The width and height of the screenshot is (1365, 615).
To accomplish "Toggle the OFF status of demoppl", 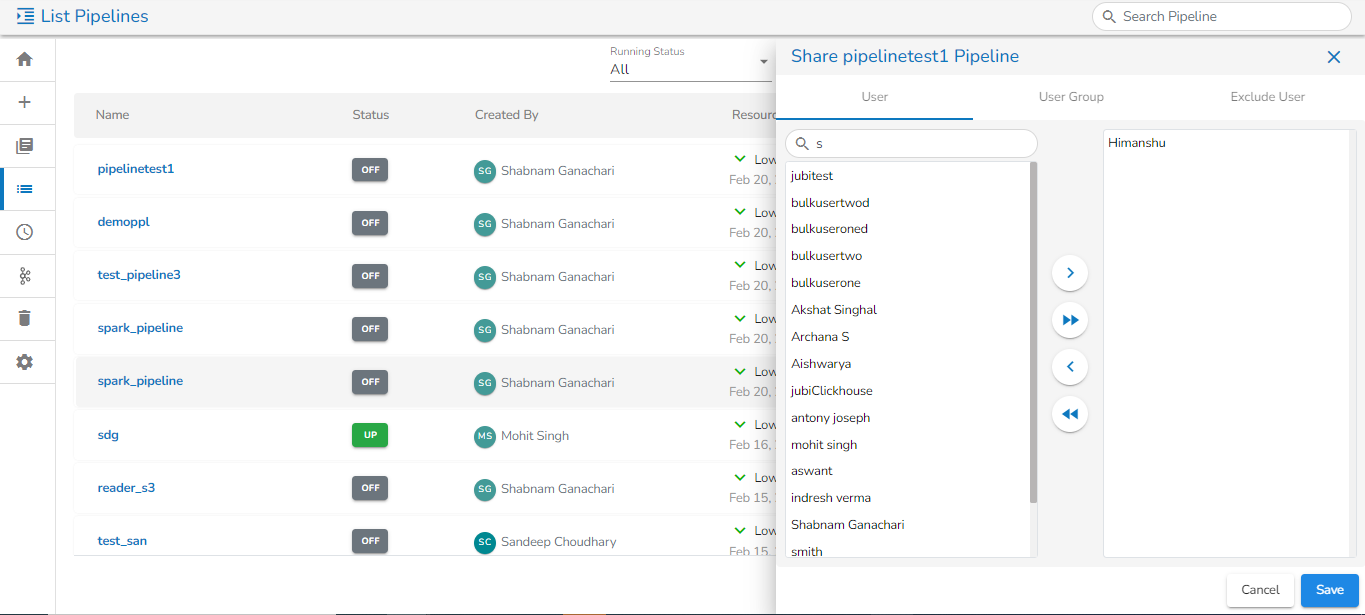I will tap(369, 223).
